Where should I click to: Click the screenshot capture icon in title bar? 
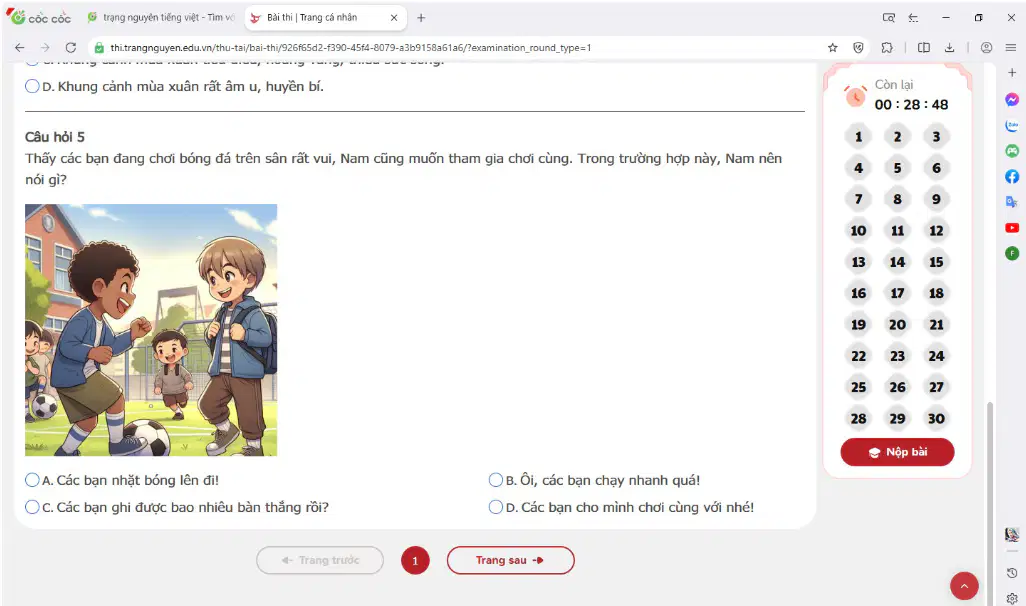(x=888, y=18)
